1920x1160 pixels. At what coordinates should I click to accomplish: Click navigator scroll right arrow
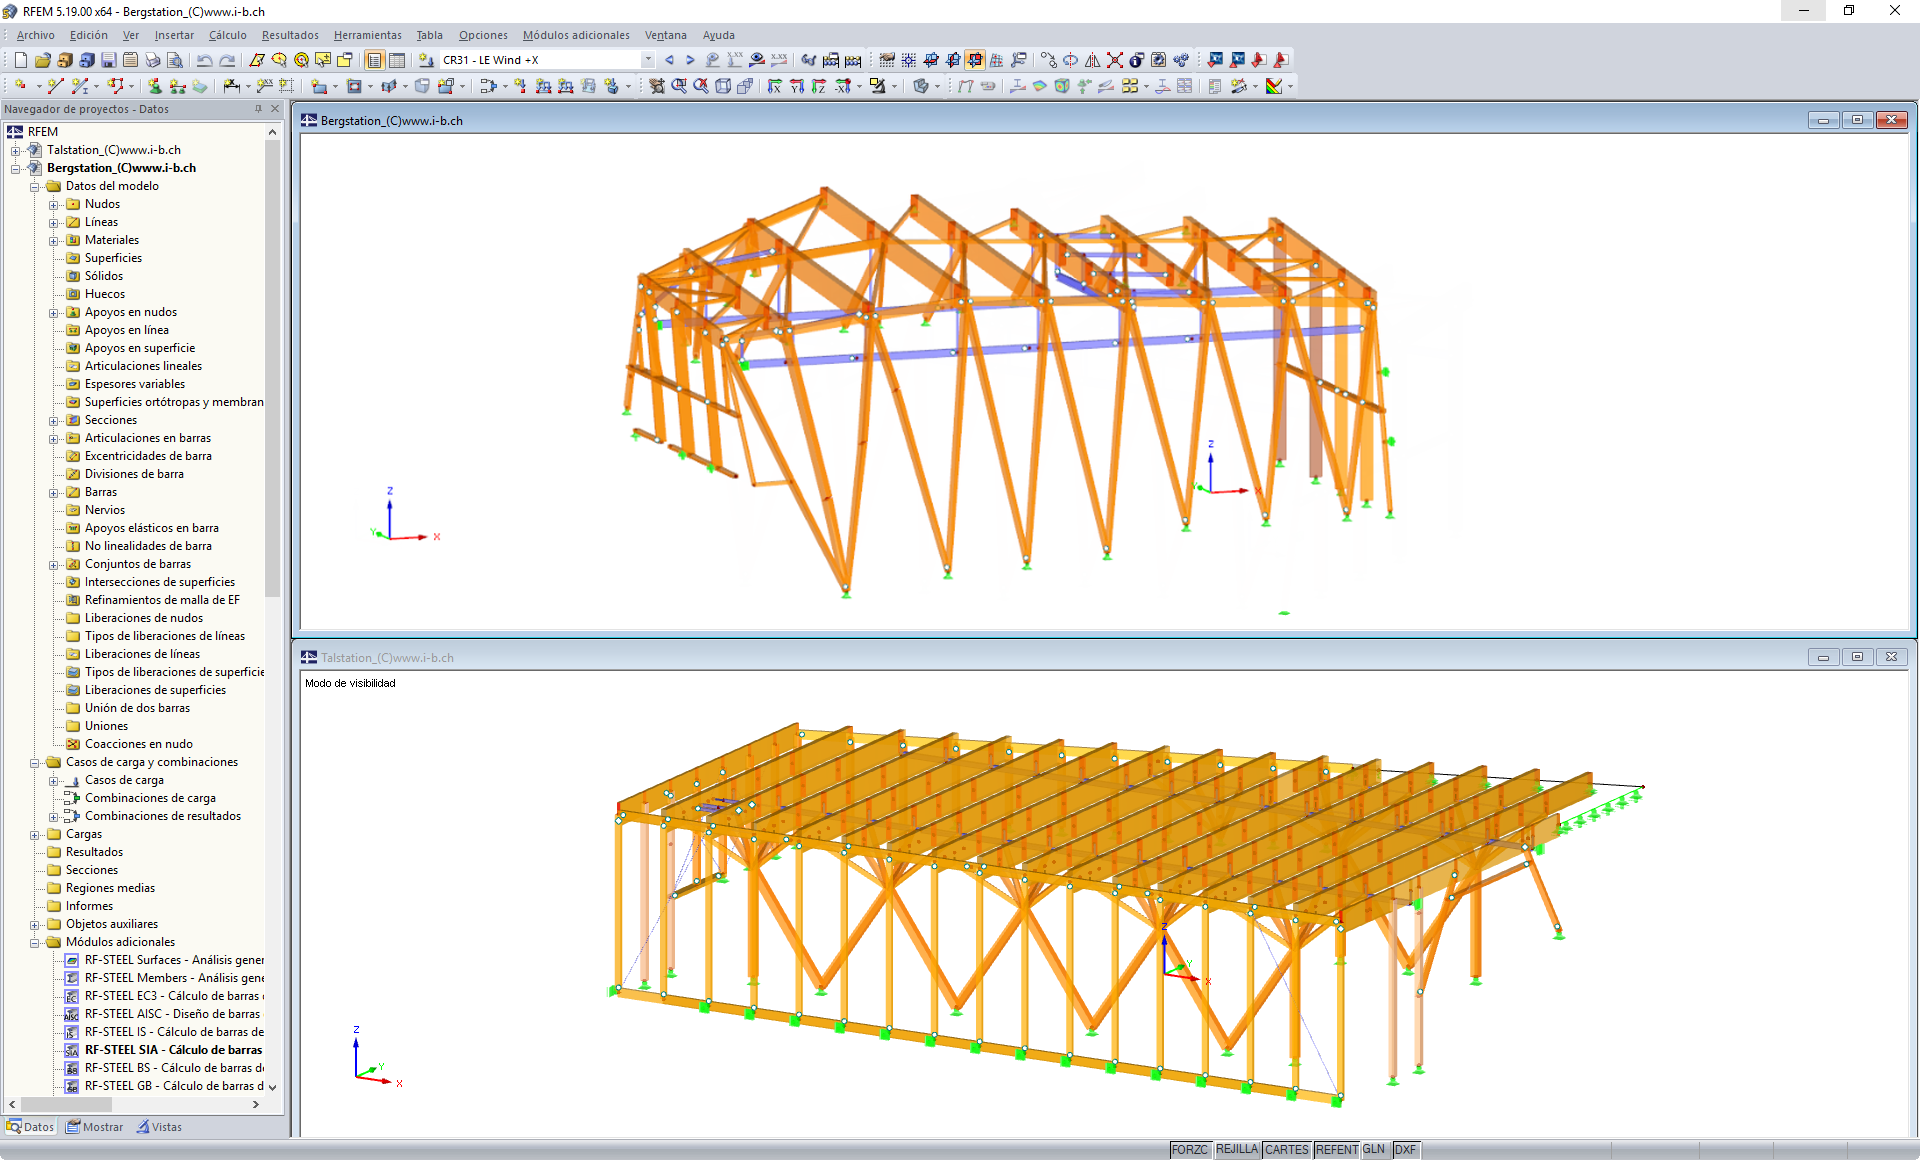pos(256,1104)
